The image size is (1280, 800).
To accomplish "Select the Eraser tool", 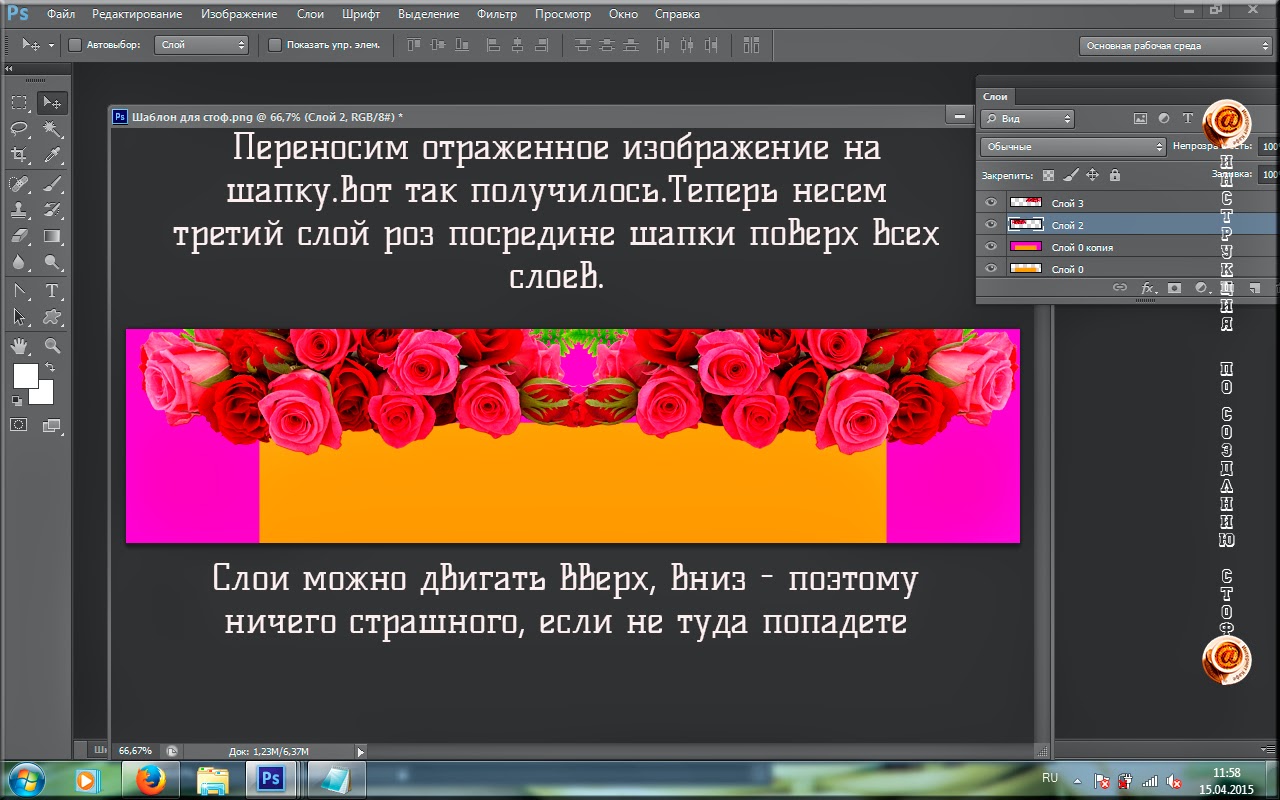I will (19, 236).
